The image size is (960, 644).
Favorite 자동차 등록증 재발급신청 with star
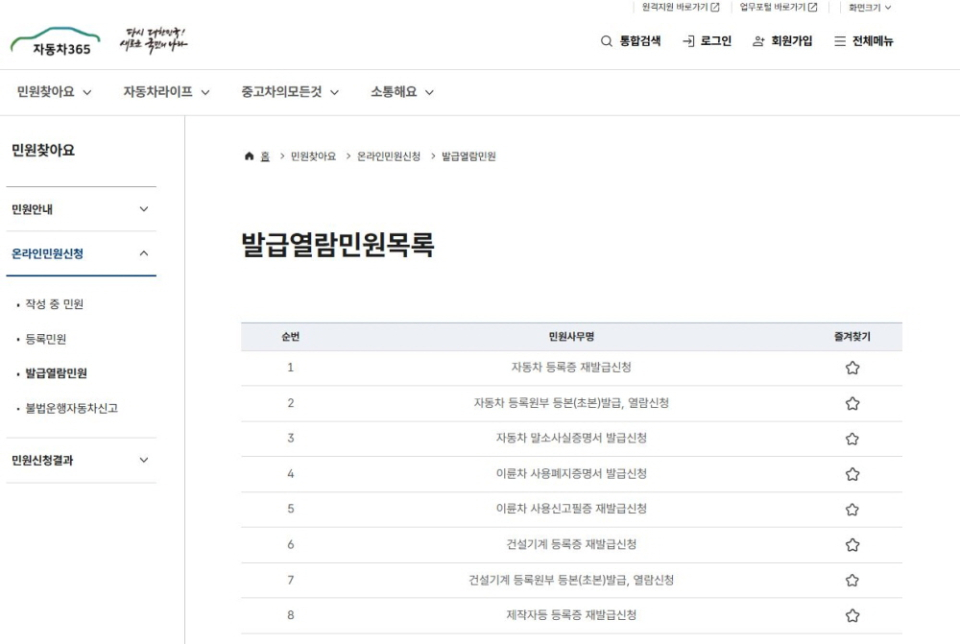point(852,368)
